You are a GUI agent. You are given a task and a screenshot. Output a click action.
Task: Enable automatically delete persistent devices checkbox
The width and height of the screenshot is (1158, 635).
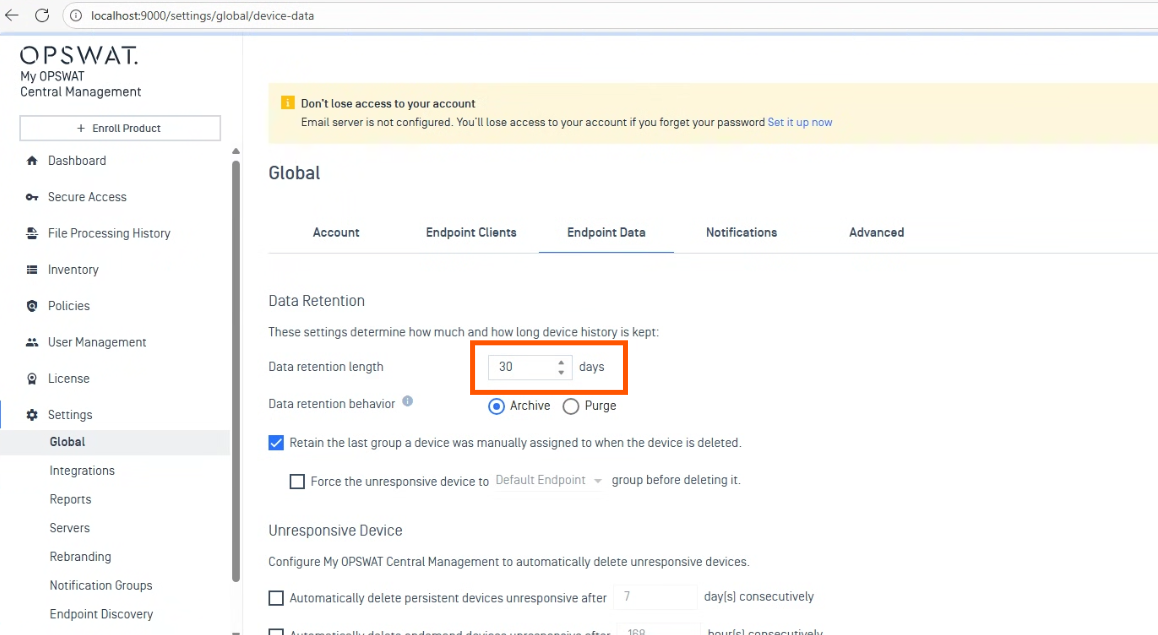pyautogui.click(x=277, y=598)
